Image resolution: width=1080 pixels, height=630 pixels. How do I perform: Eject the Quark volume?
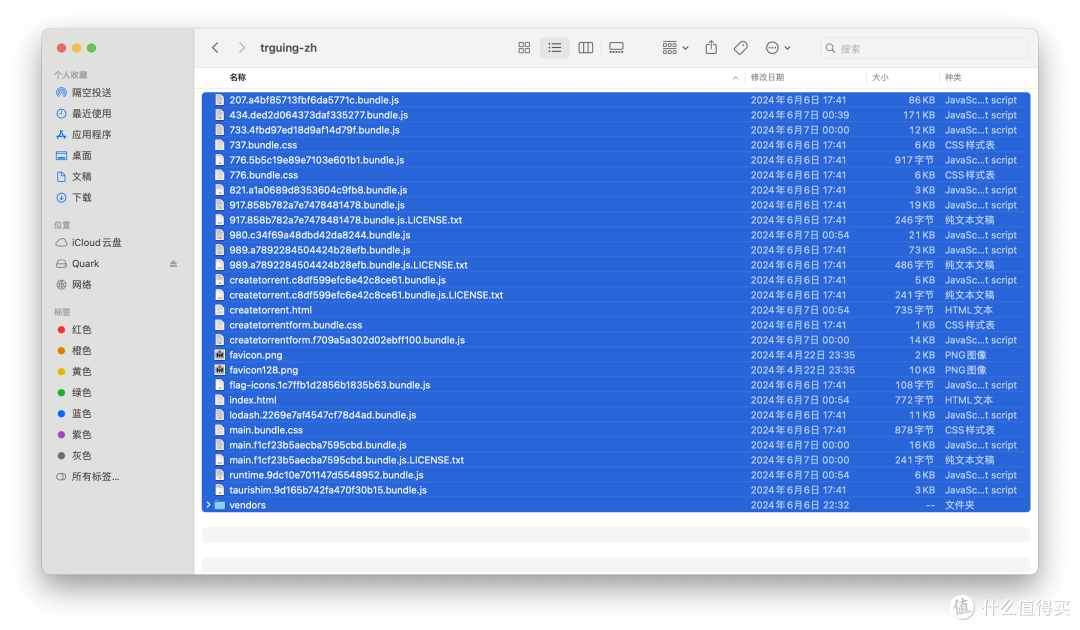point(174,264)
